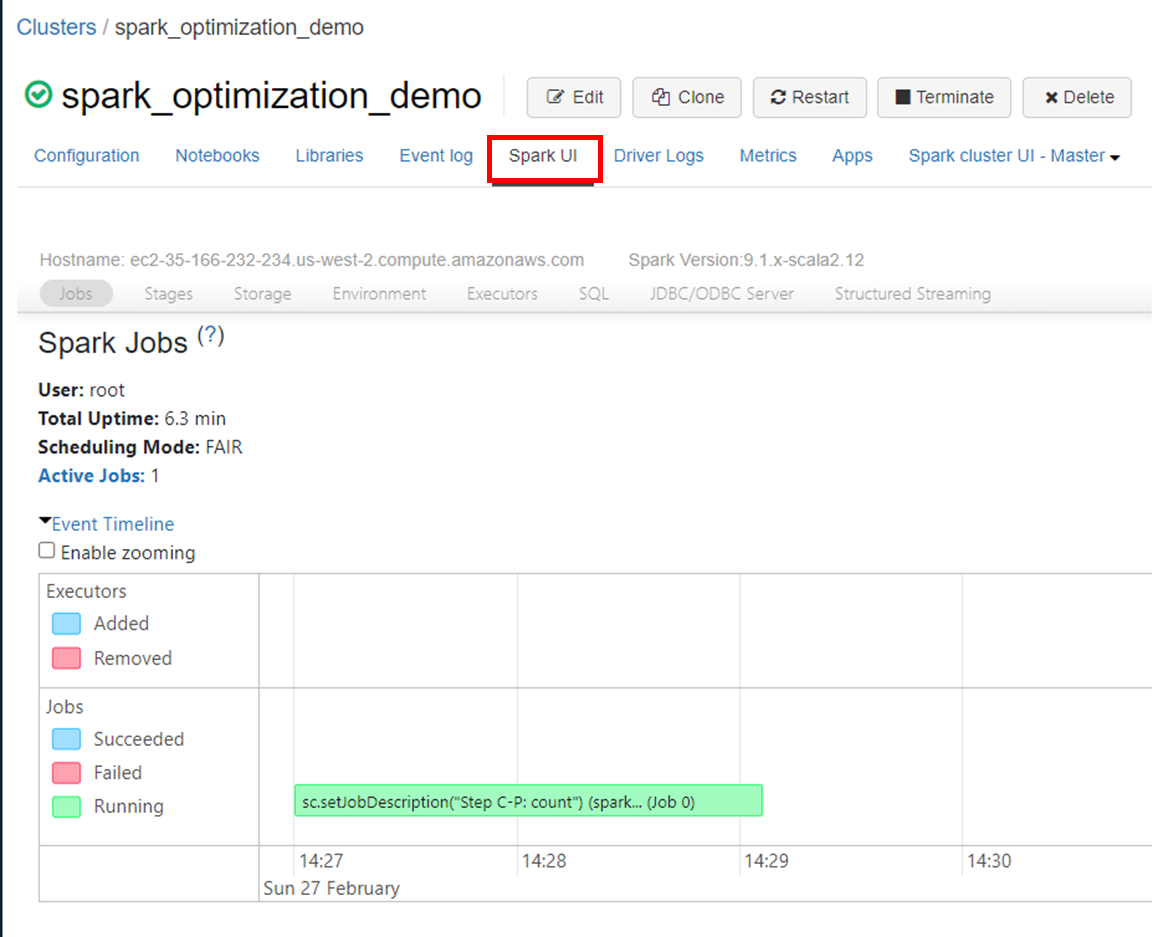Collapse the Event Timeline section

pyautogui.click(x=112, y=523)
